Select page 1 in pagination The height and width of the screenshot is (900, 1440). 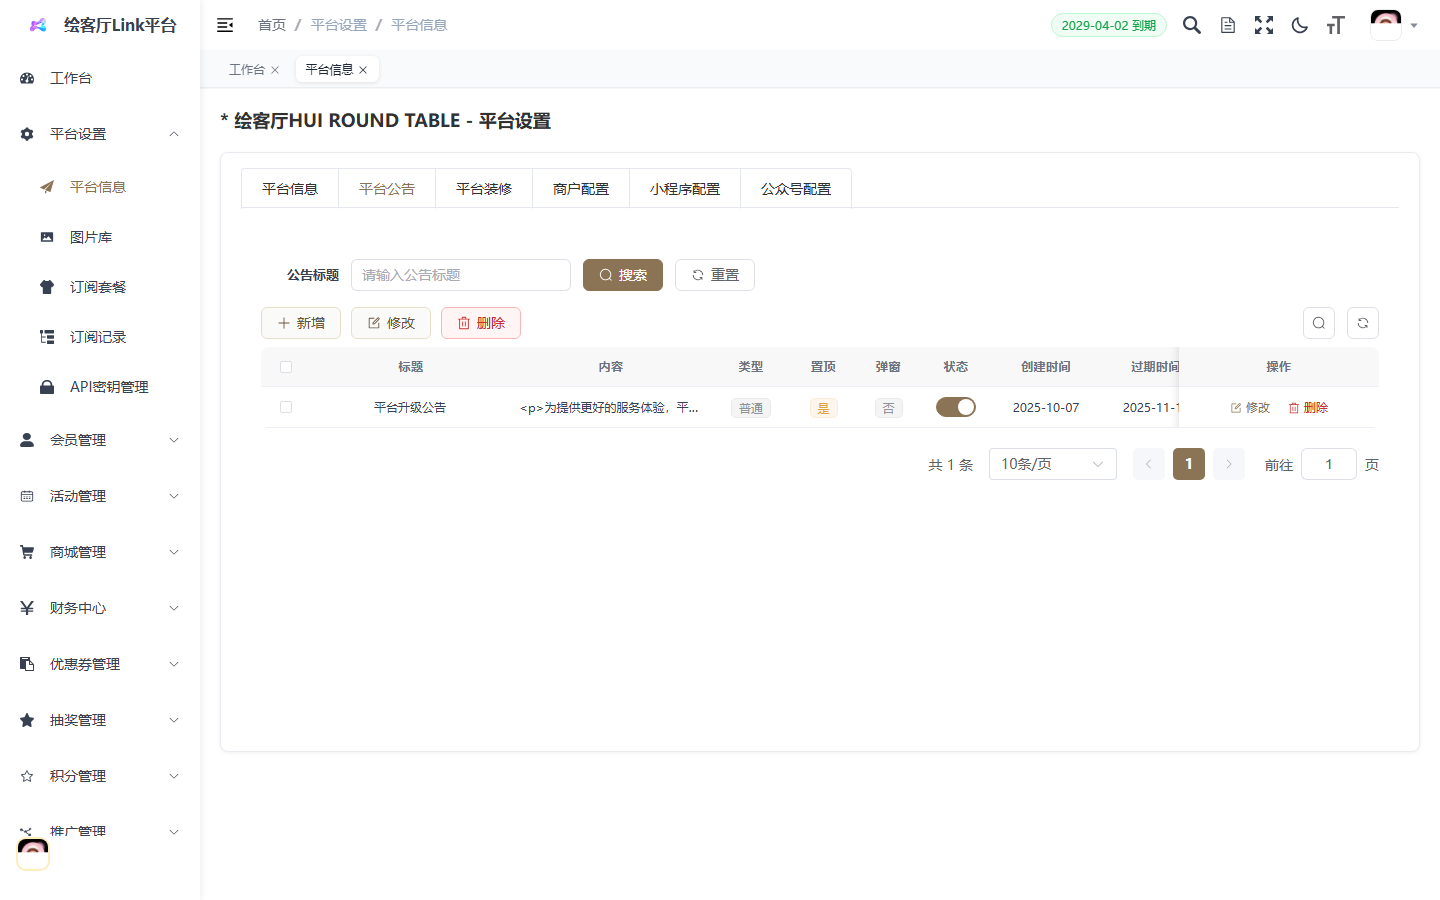[1189, 464]
